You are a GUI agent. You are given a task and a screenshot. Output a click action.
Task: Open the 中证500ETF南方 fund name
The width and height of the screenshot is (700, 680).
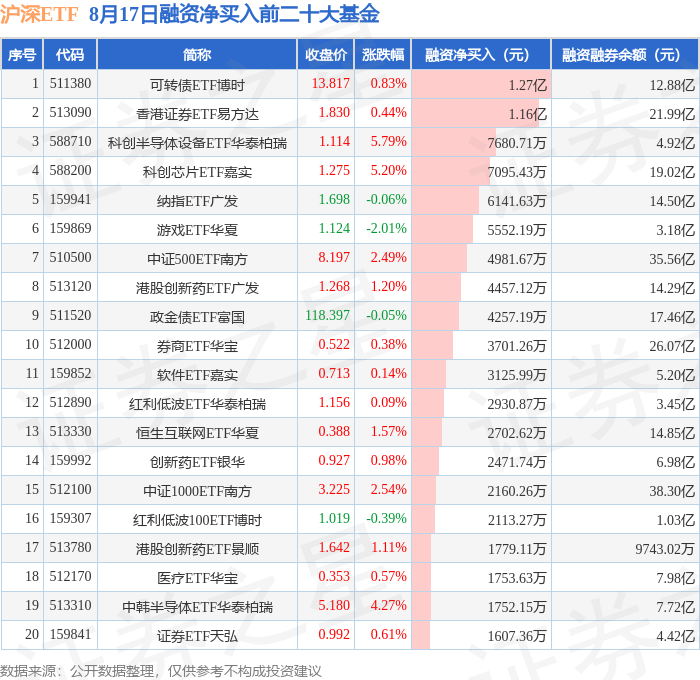197,259
